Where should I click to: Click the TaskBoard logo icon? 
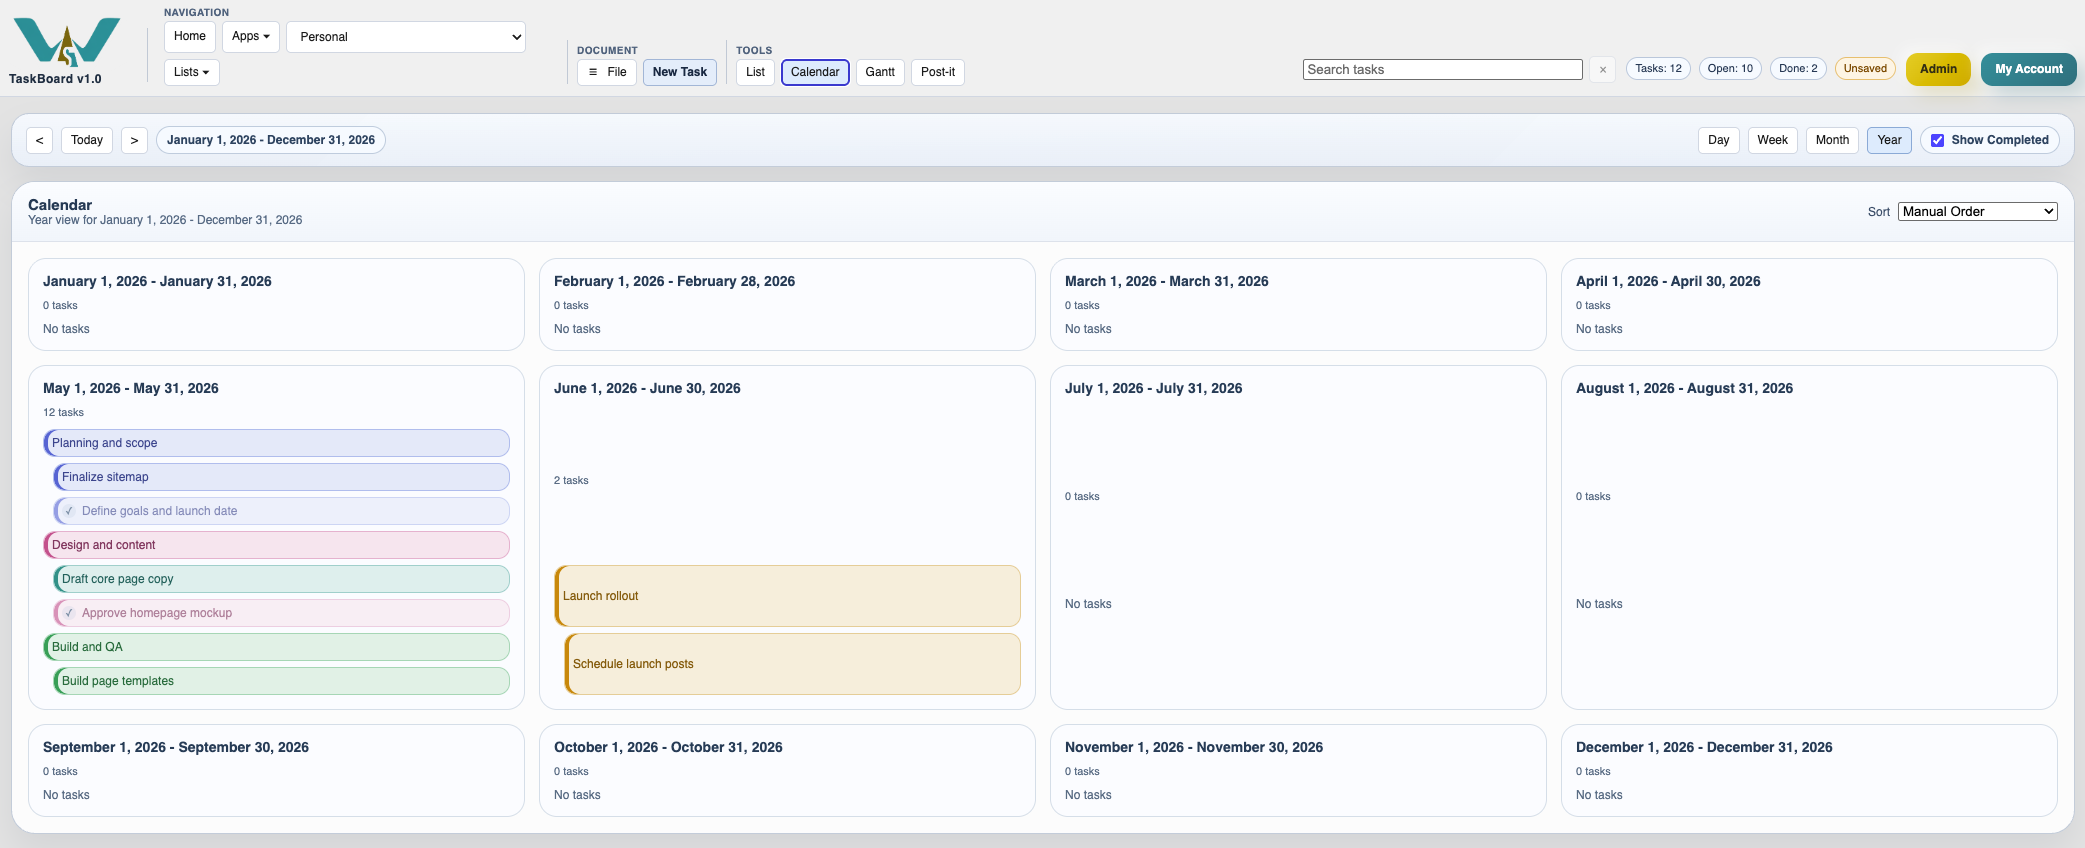click(67, 42)
